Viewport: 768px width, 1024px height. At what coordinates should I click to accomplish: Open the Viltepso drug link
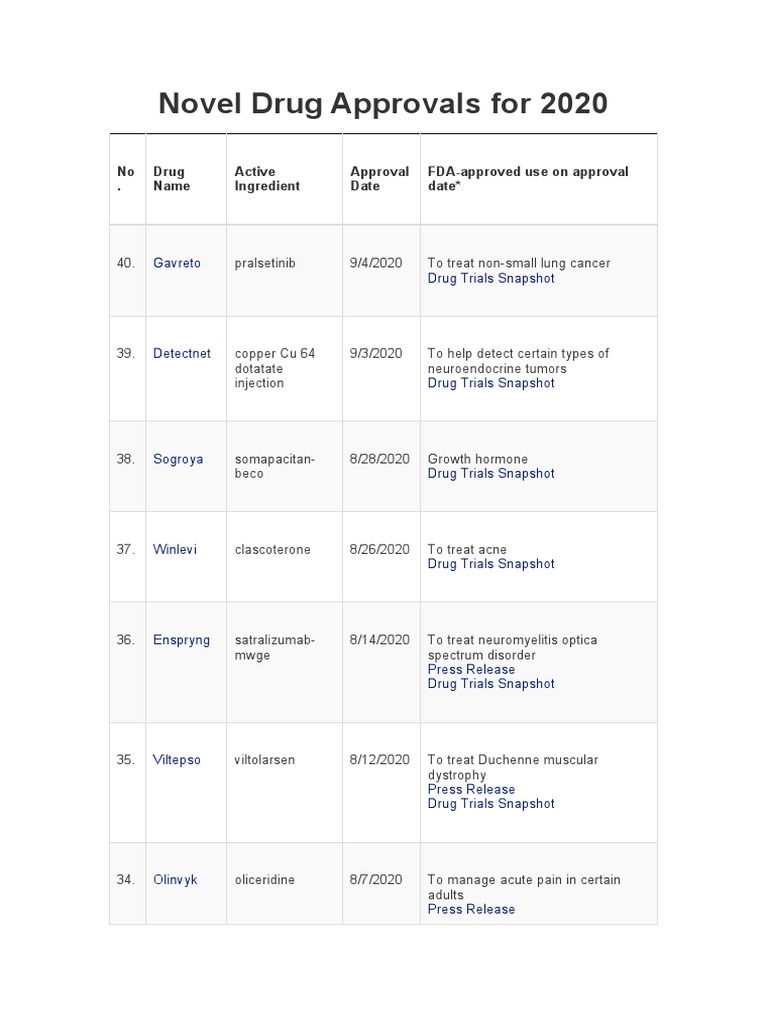tap(177, 759)
